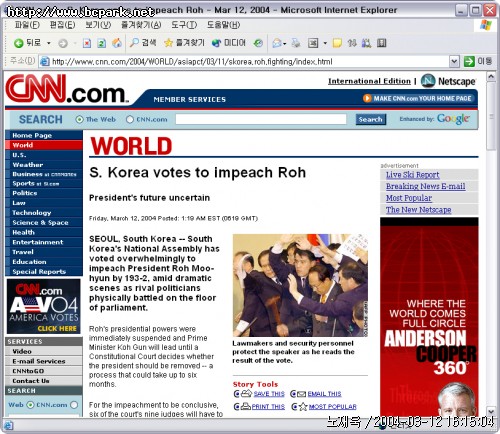This screenshot has width=500, height=434.
Task: Click the yellow Discuss note icon
Action: (337, 43)
